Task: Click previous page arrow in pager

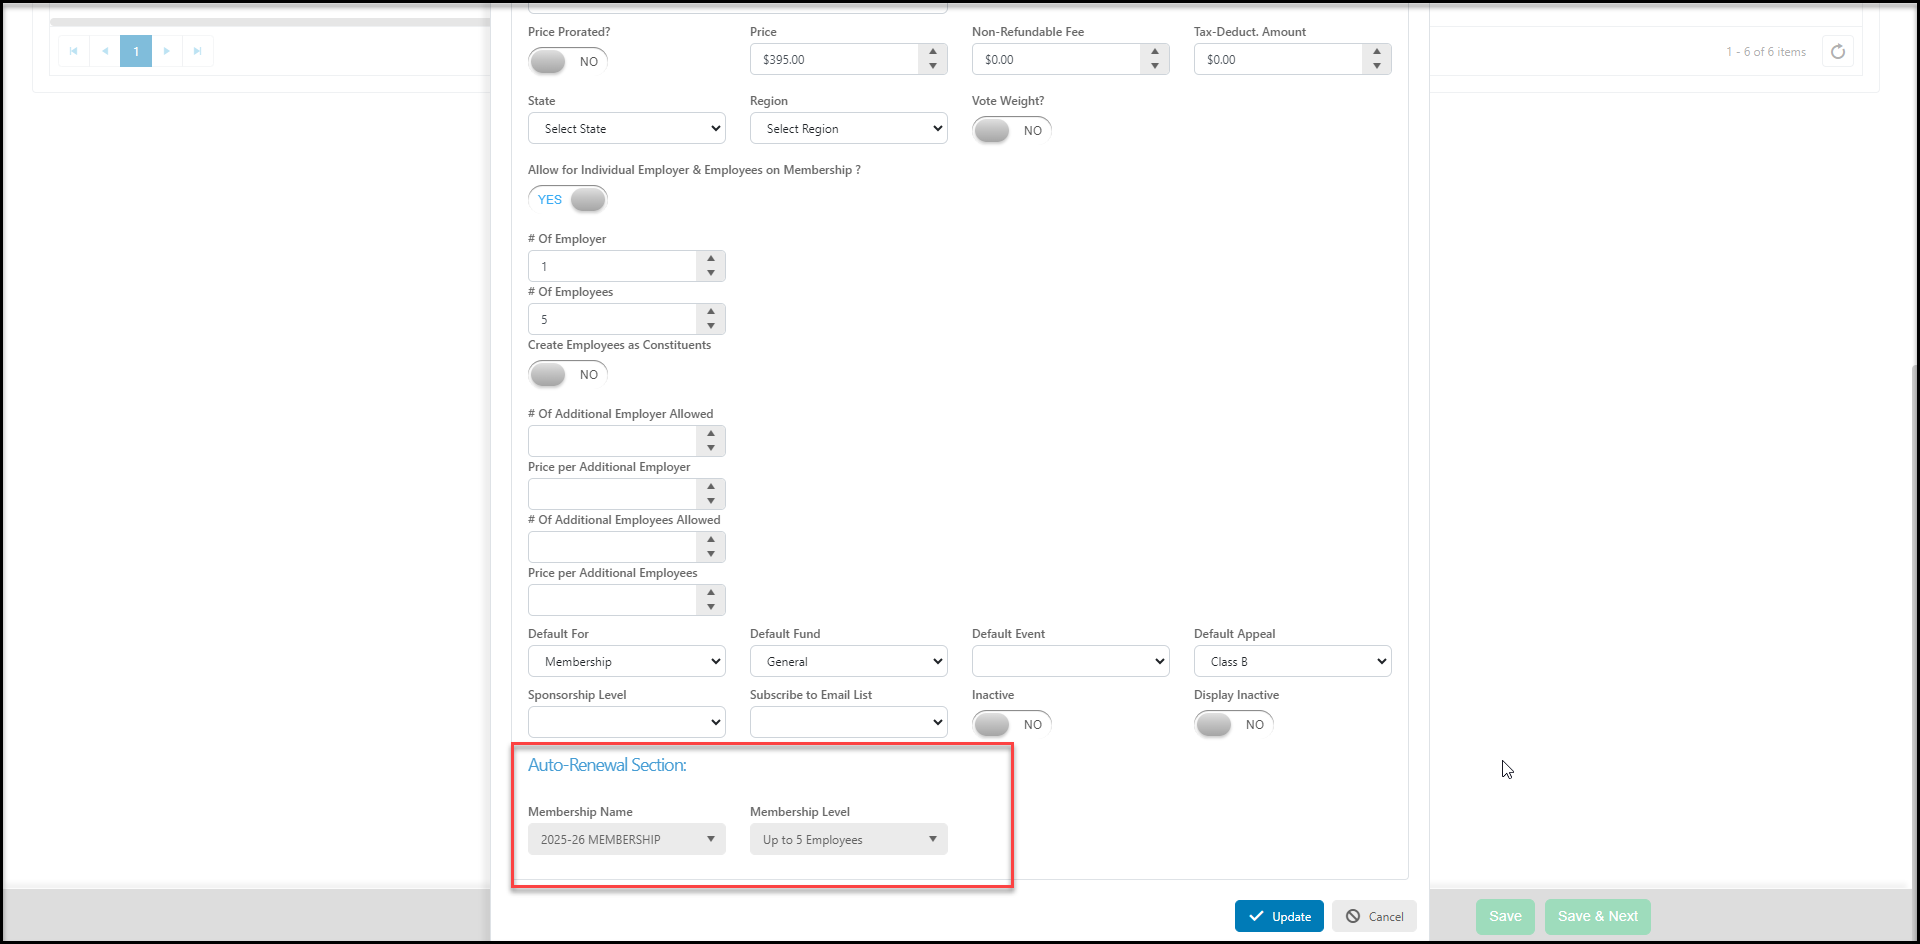Action: [x=105, y=51]
